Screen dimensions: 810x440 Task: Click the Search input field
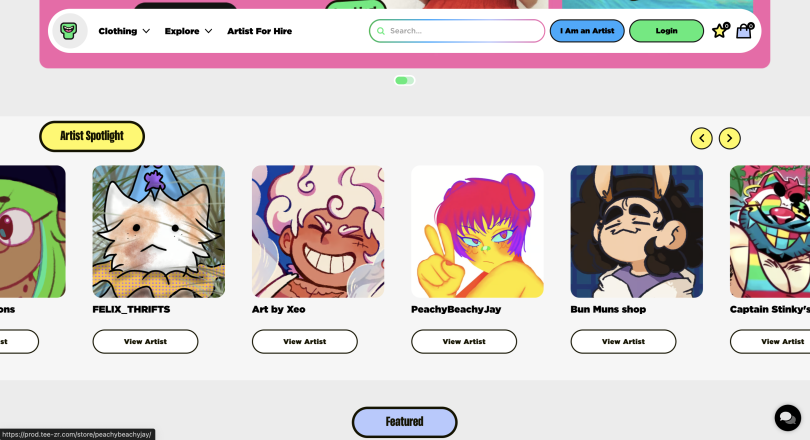[x=457, y=31]
